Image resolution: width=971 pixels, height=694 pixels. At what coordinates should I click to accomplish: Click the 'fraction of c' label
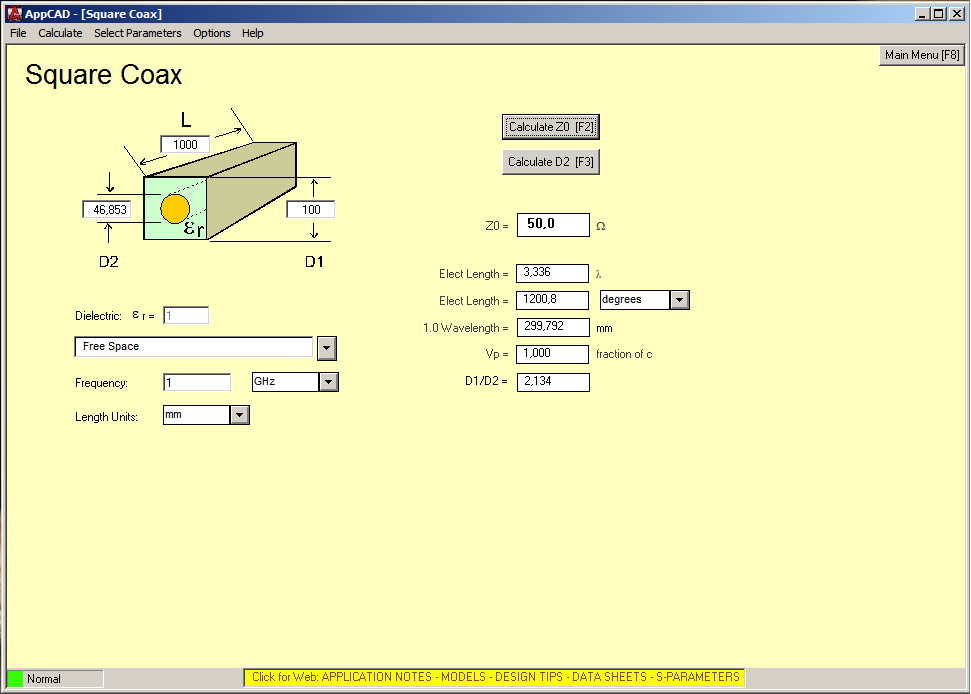click(x=624, y=354)
